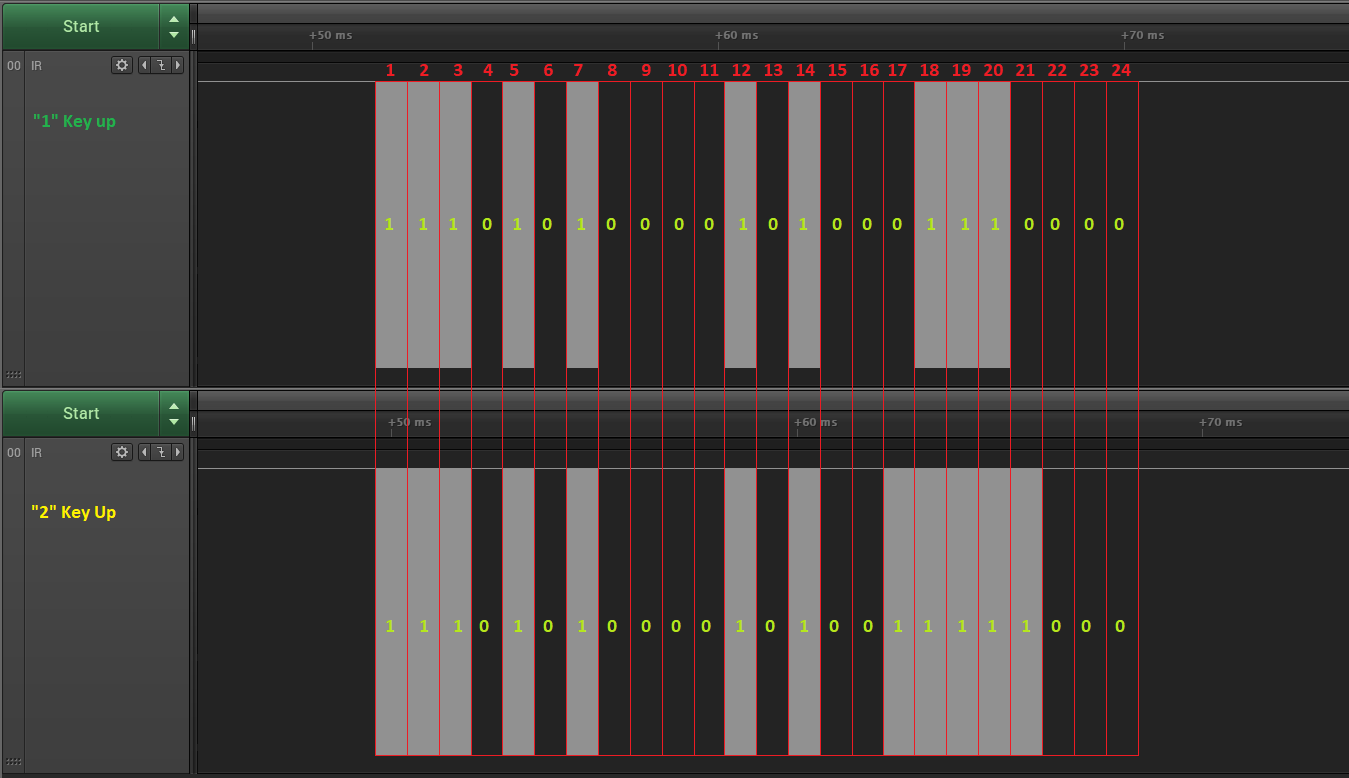This screenshot has width=1349, height=778.
Task: Jump to next edge in top IR channel
Action: tap(178, 65)
